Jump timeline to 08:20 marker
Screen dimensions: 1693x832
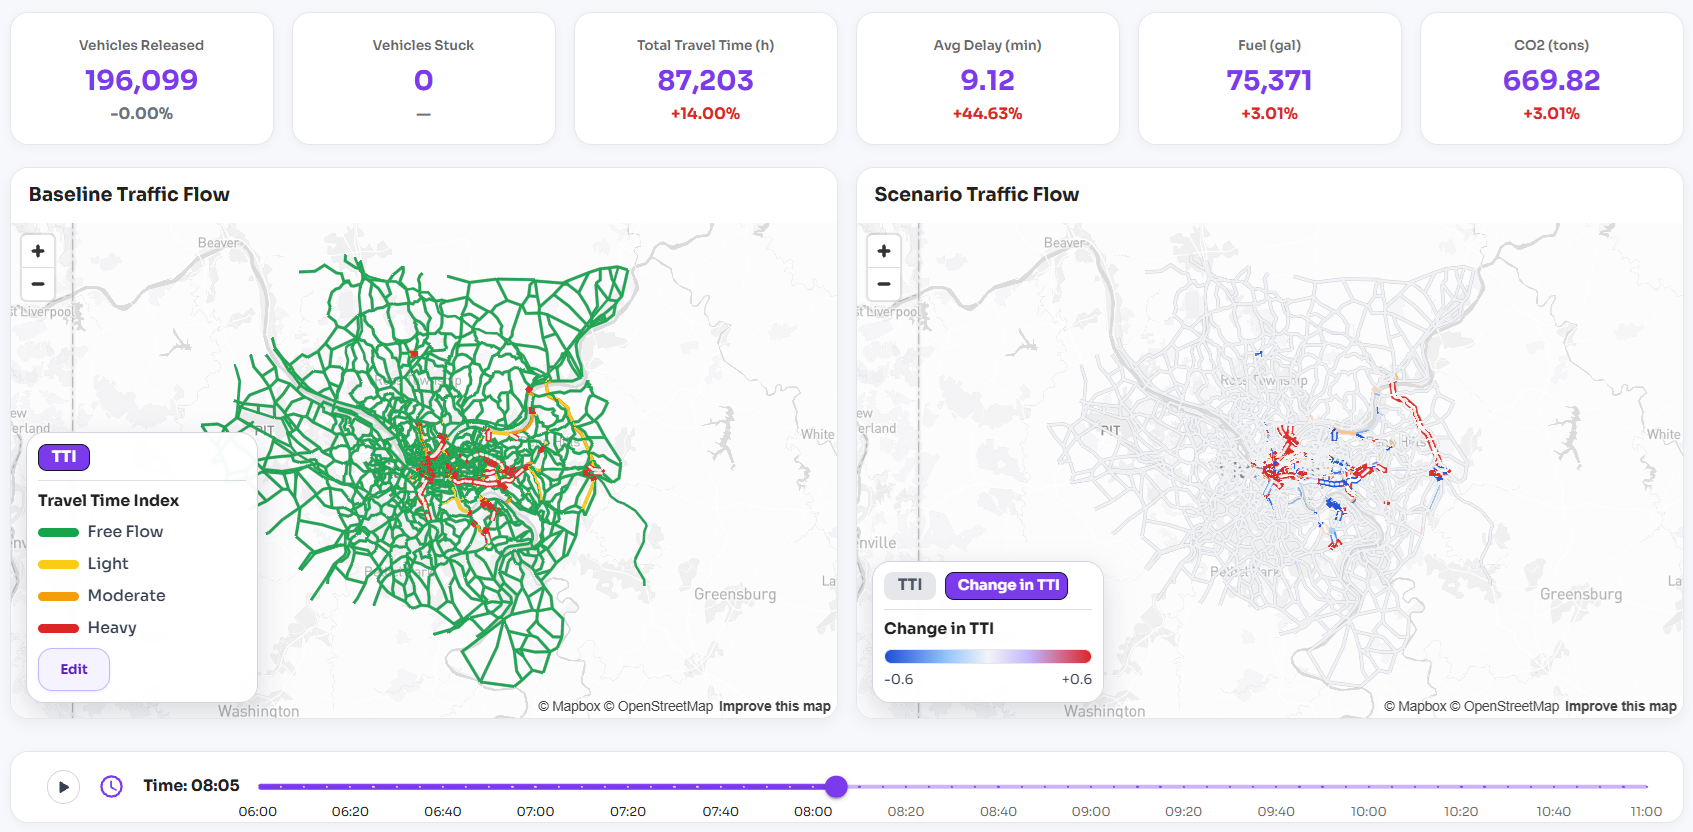click(906, 811)
